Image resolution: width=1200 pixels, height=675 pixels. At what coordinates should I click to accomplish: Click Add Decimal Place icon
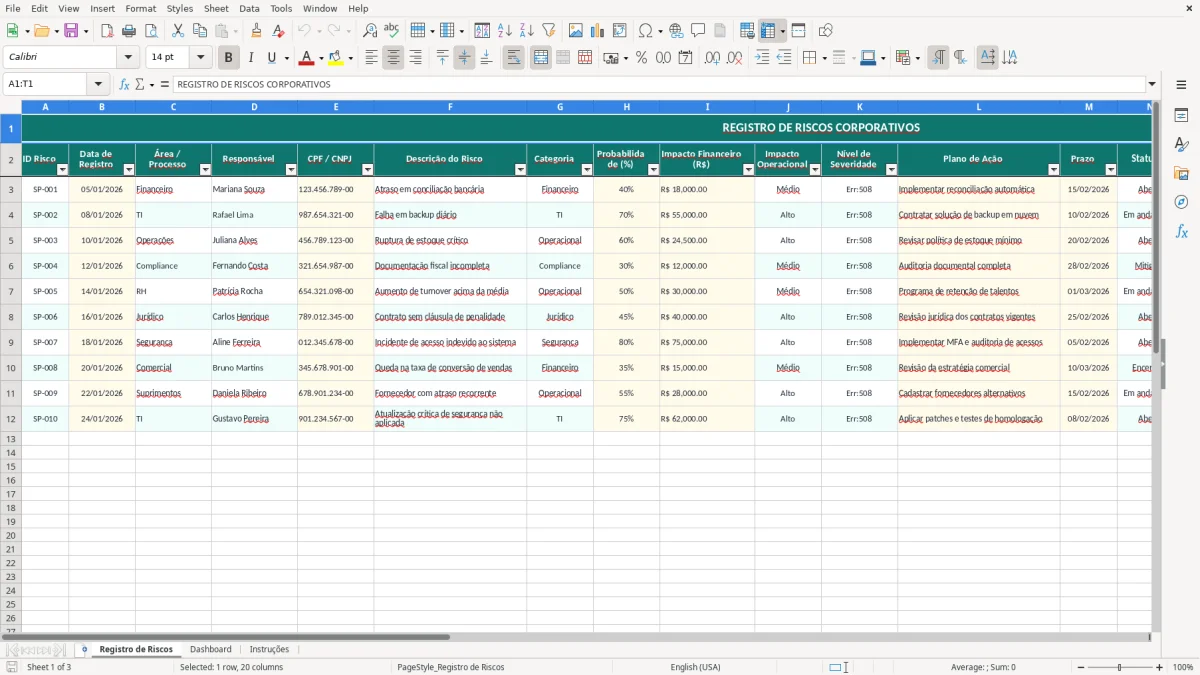click(712, 58)
